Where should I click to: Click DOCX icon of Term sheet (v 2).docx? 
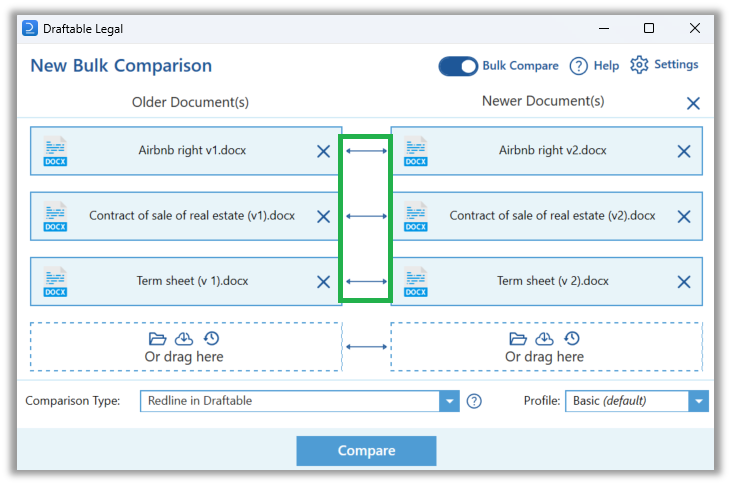[415, 282]
